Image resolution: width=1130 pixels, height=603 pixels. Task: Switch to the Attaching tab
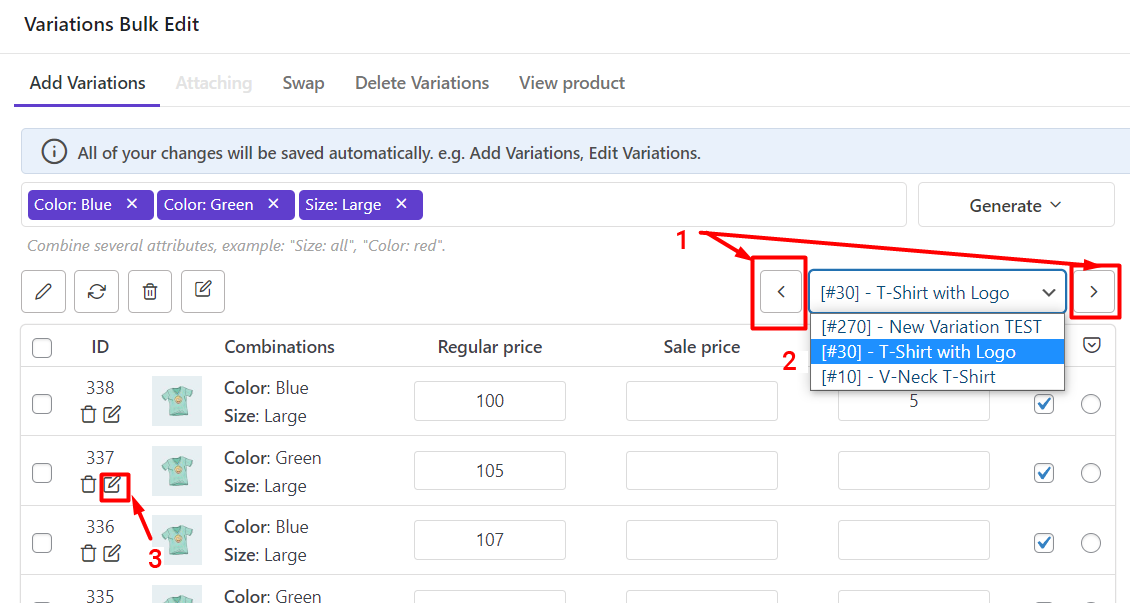(214, 83)
